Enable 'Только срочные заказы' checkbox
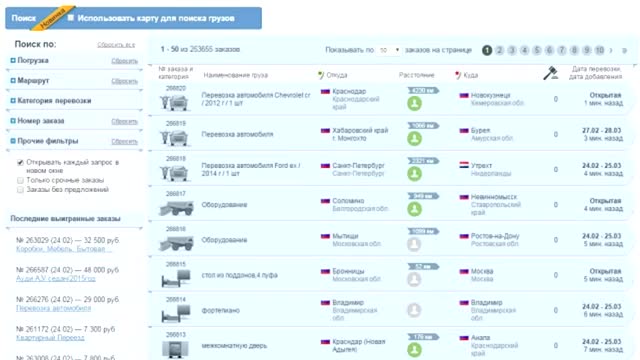 [x=20, y=180]
